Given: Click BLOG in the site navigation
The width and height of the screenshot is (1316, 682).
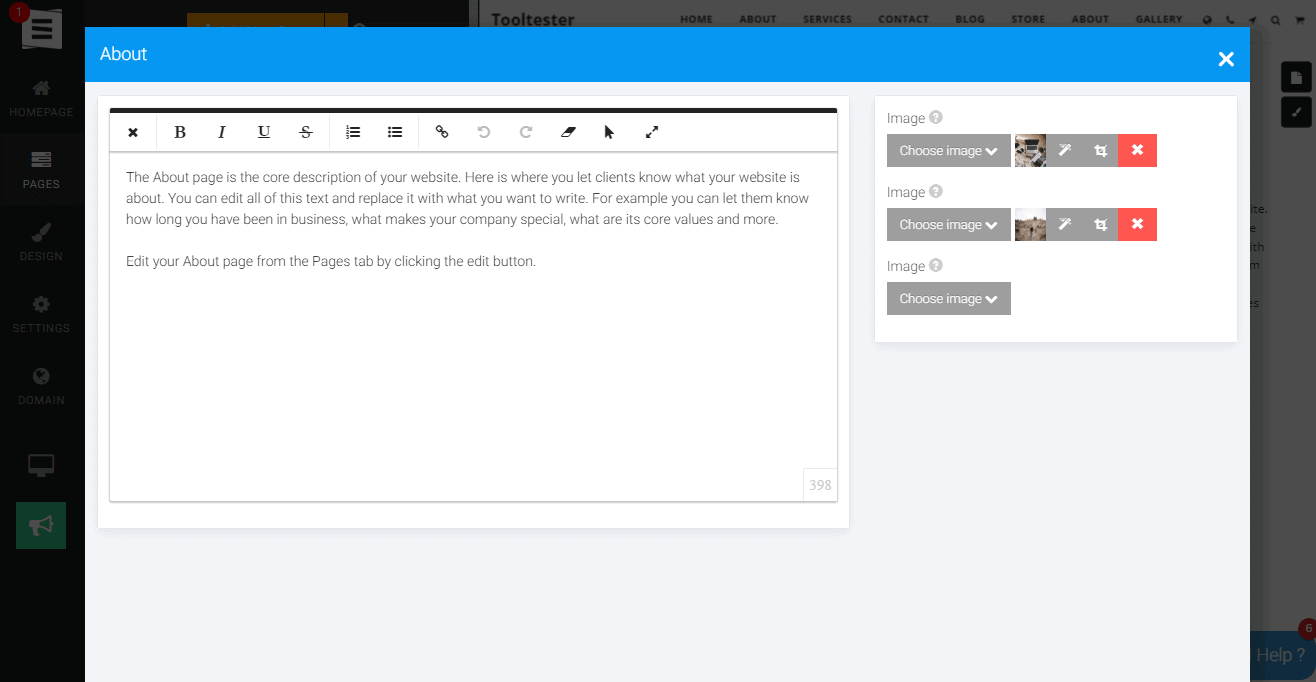Looking at the screenshot, I should [970, 19].
